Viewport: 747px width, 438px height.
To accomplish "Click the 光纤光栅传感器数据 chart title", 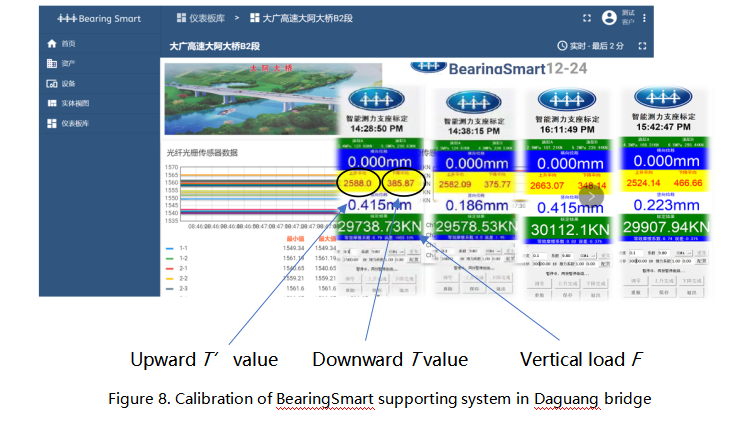I will [202, 153].
